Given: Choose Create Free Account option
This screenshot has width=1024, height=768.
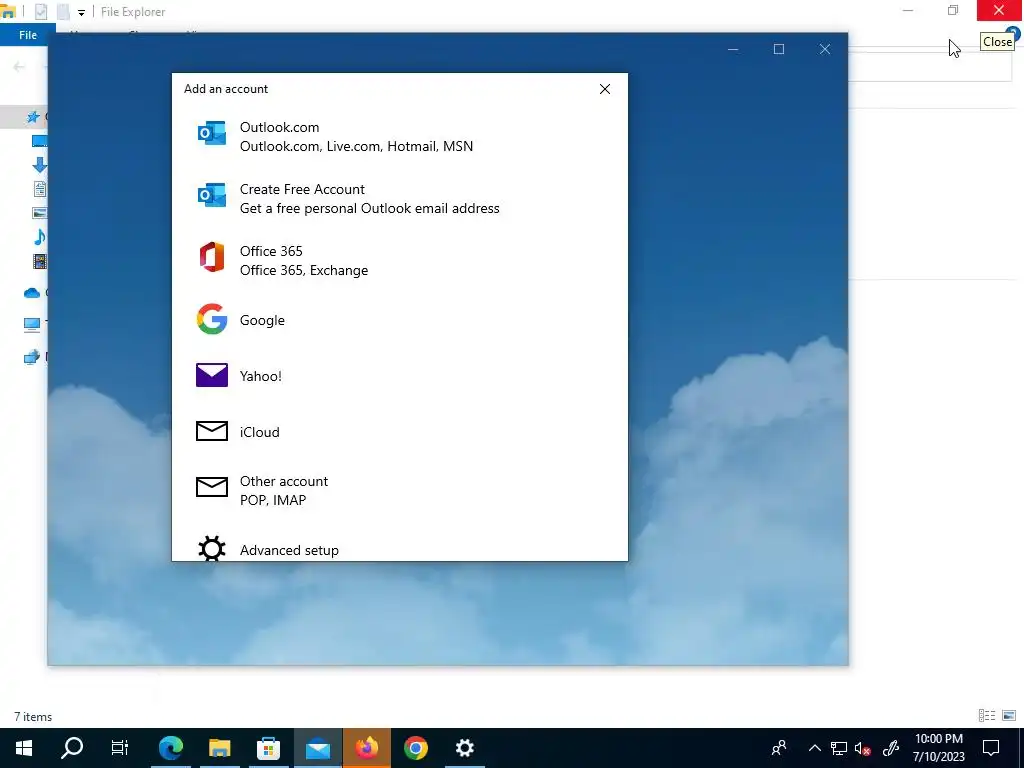Looking at the screenshot, I should point(400,199).
